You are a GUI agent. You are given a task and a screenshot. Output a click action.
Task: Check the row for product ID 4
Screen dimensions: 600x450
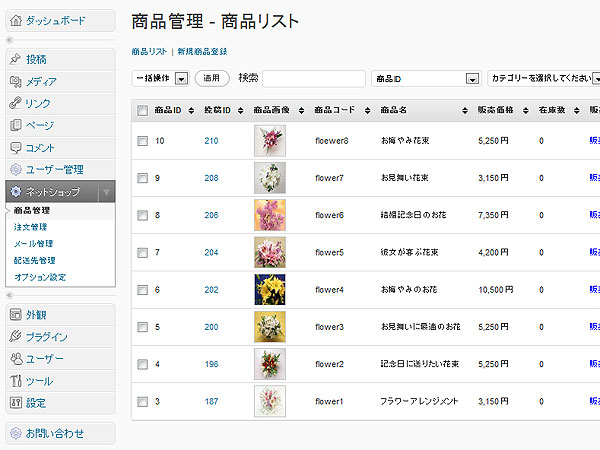pyautogui.click(x=142, y=364)
